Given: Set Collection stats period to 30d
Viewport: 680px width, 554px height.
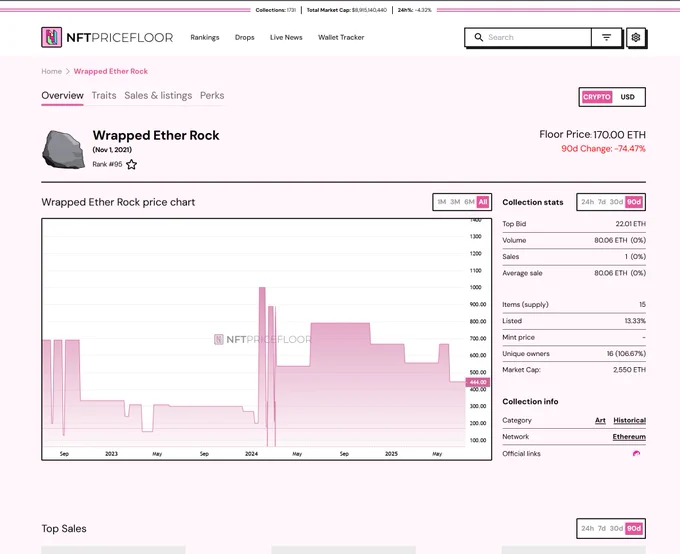Looking at the screenshot, I should pyautogui.click(x=616, y=202).
